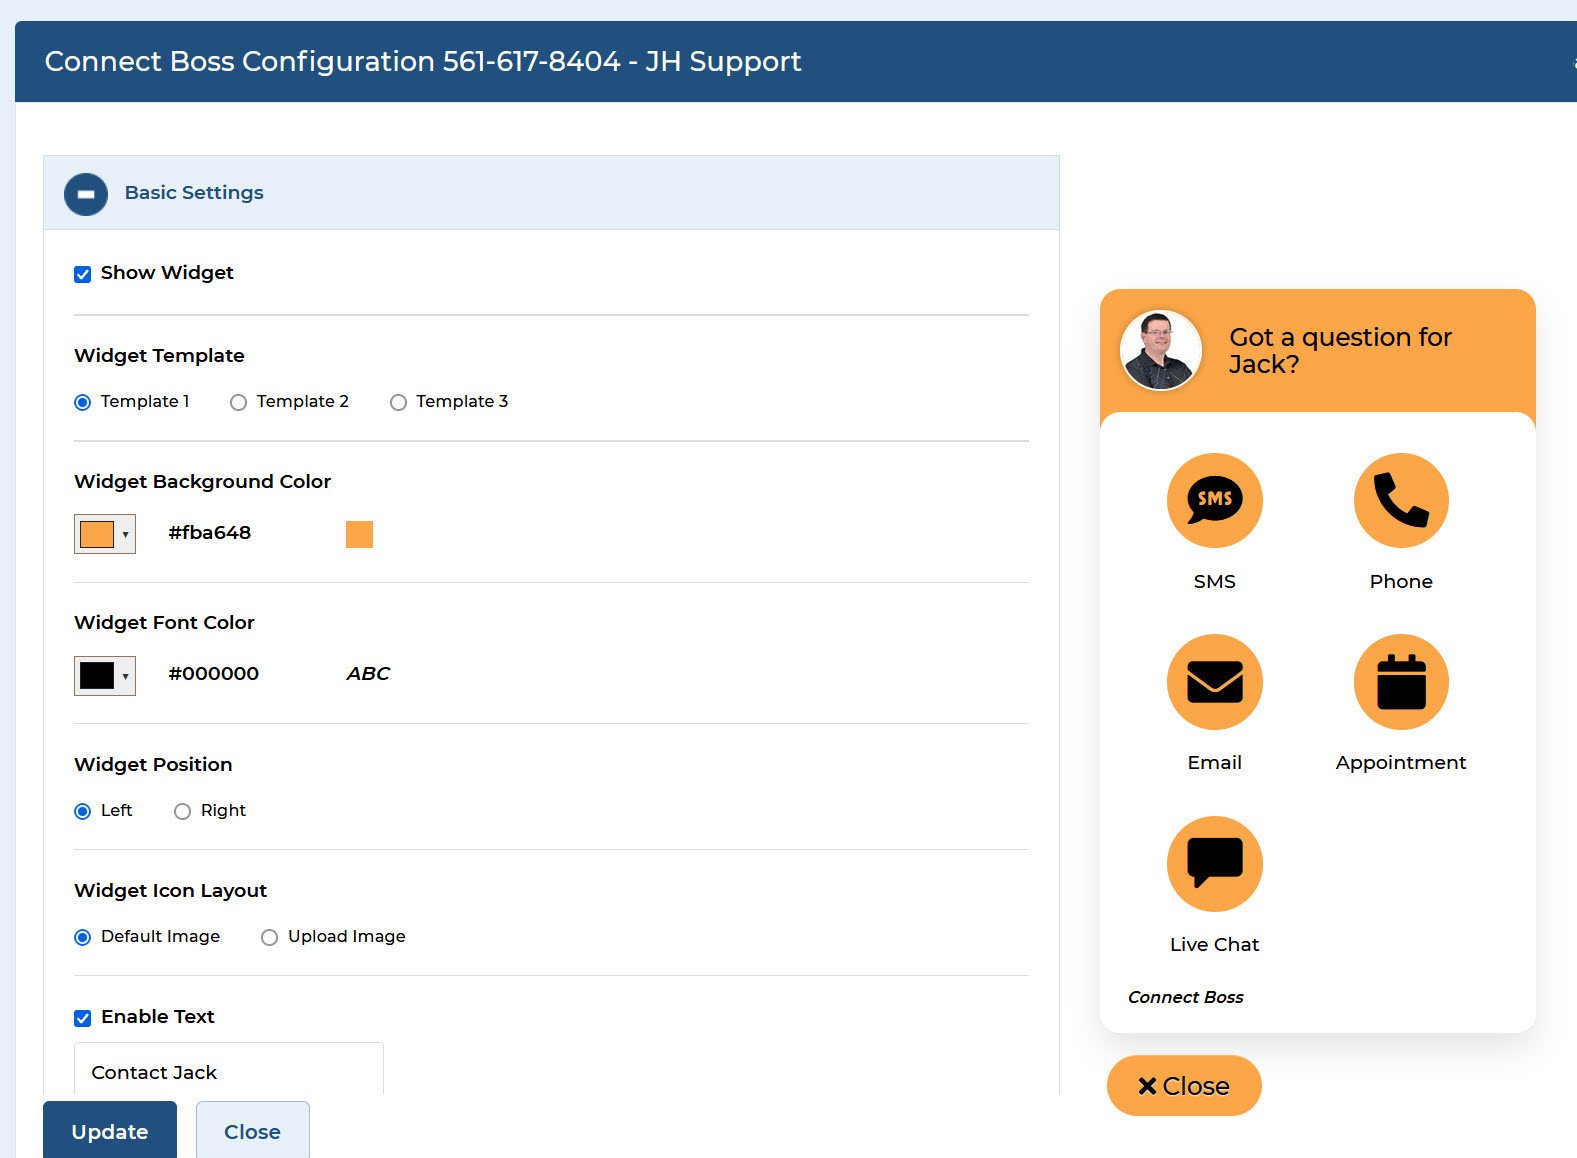The height and width of the screenshot is (1158, 1577).
Task: Click the Live Chat bubble icon
Action: (1214, 864)
